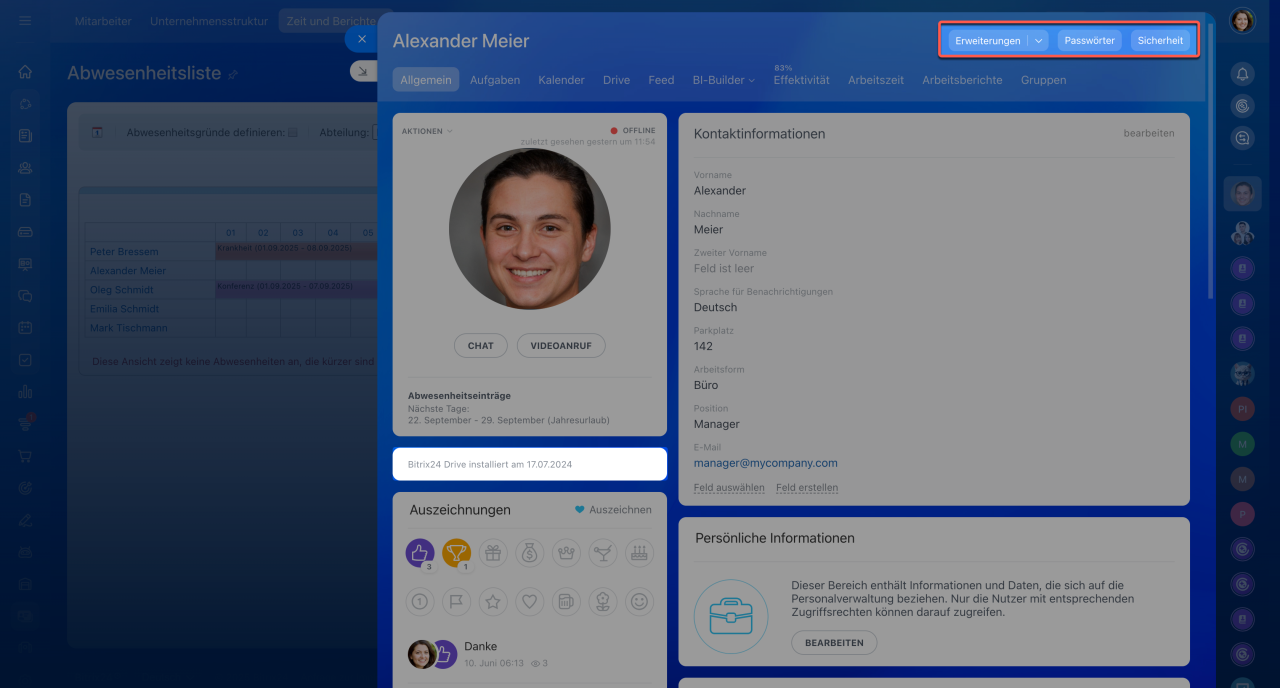Click the Sicherheit button
Viewport: 1280px width, 688px height.
pos(1160,41)
